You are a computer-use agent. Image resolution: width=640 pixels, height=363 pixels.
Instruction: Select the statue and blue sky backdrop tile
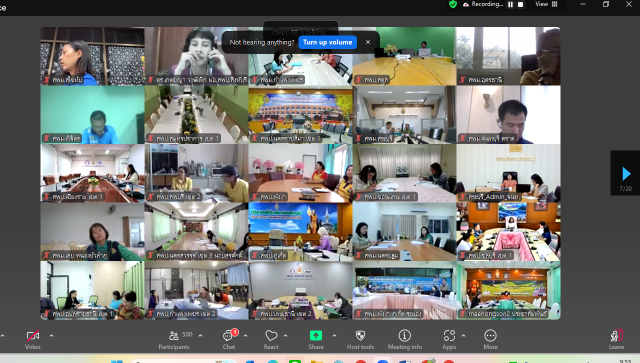[300, 232]
